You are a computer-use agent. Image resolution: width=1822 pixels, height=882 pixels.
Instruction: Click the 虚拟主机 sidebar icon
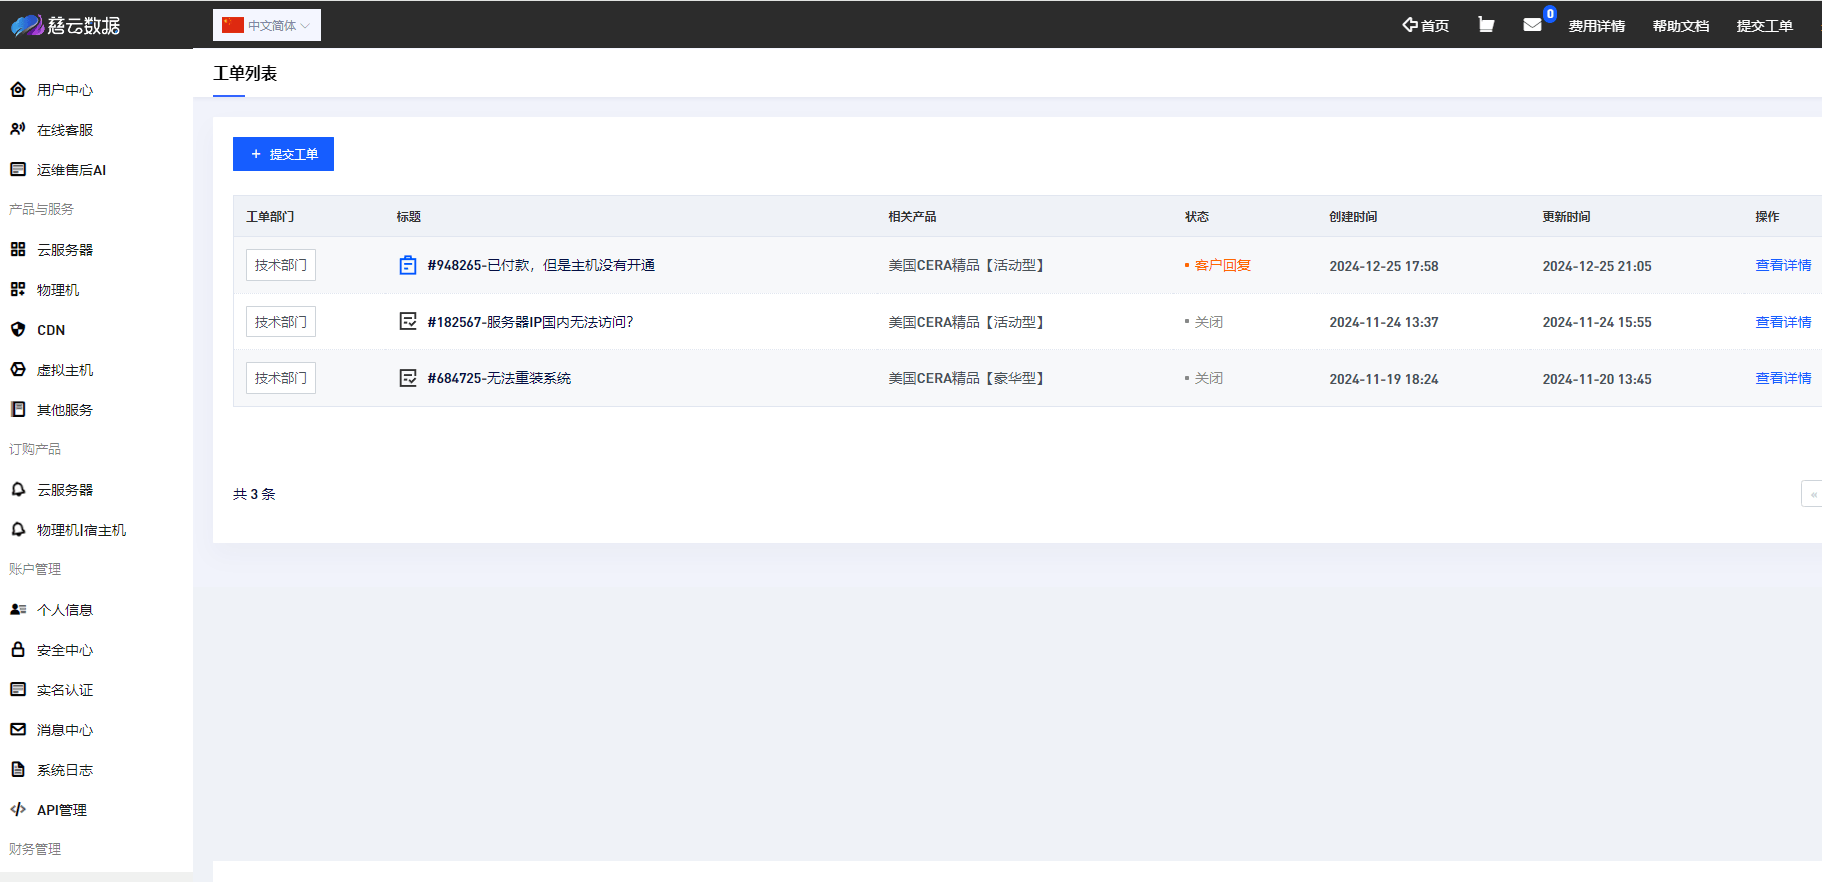click(x=18, y=369)
